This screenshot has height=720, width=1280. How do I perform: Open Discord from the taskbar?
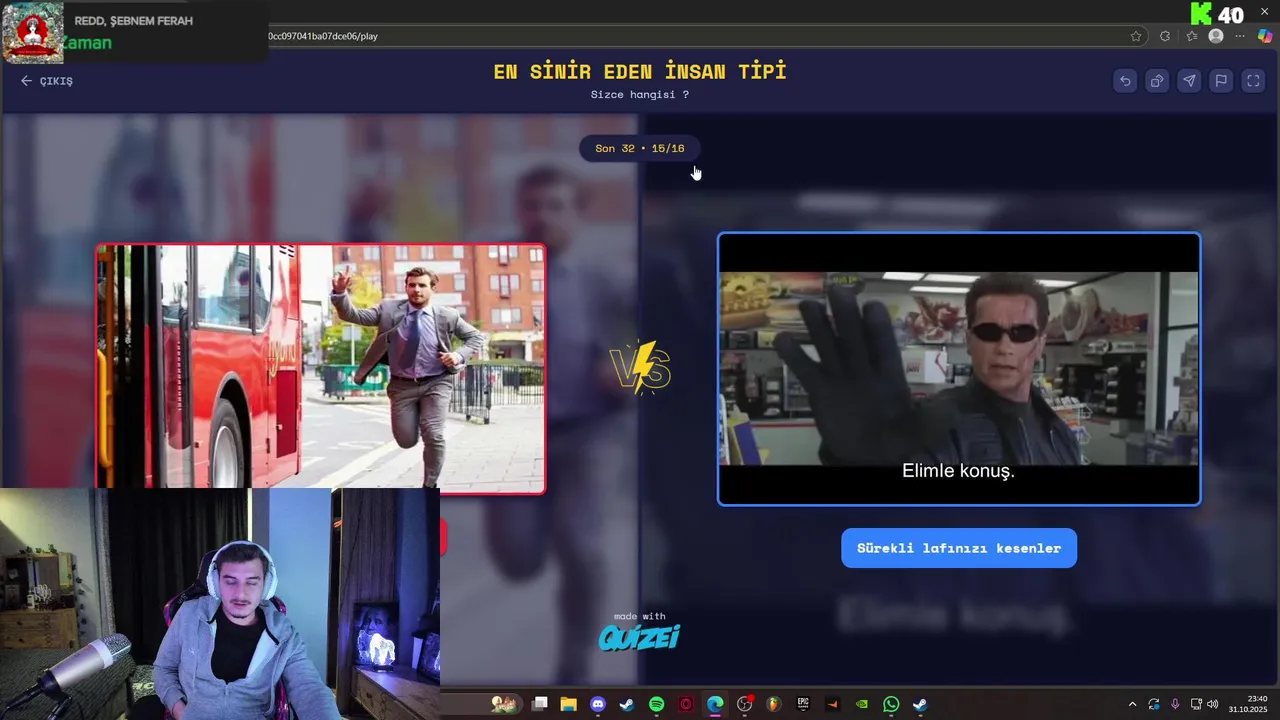click(x=598, y=704)
